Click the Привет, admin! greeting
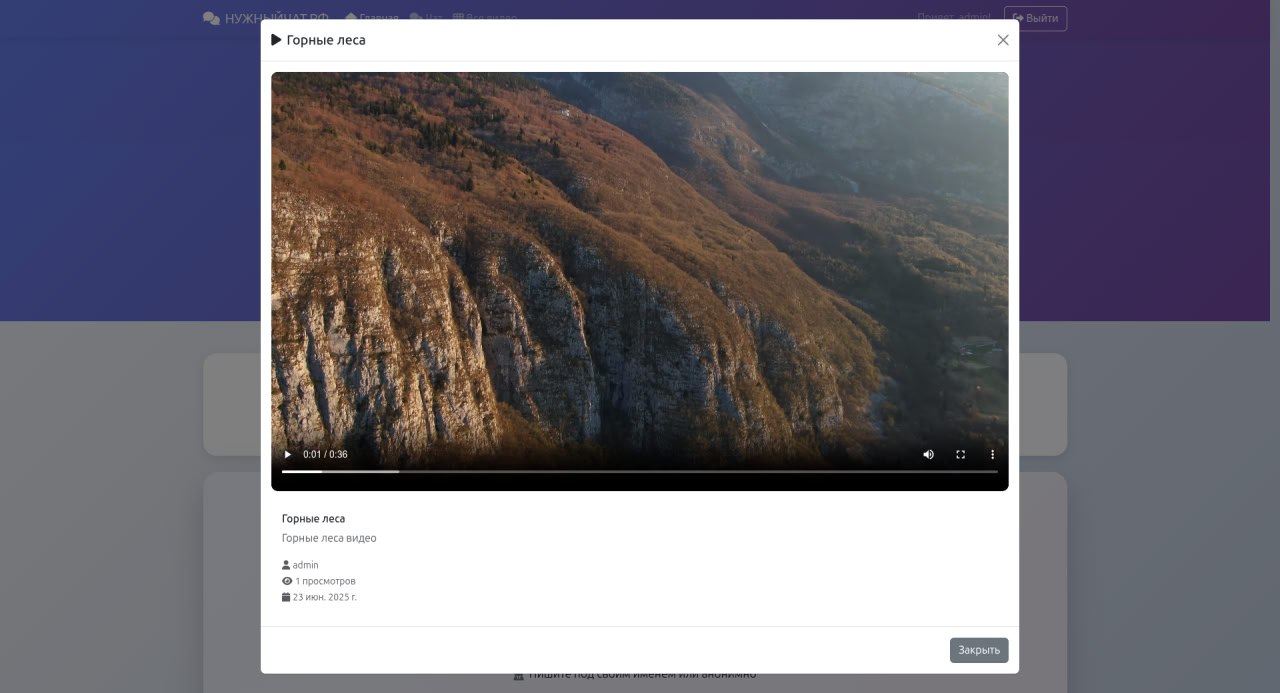The image size is (1280, 693). (x=953, y=17)
